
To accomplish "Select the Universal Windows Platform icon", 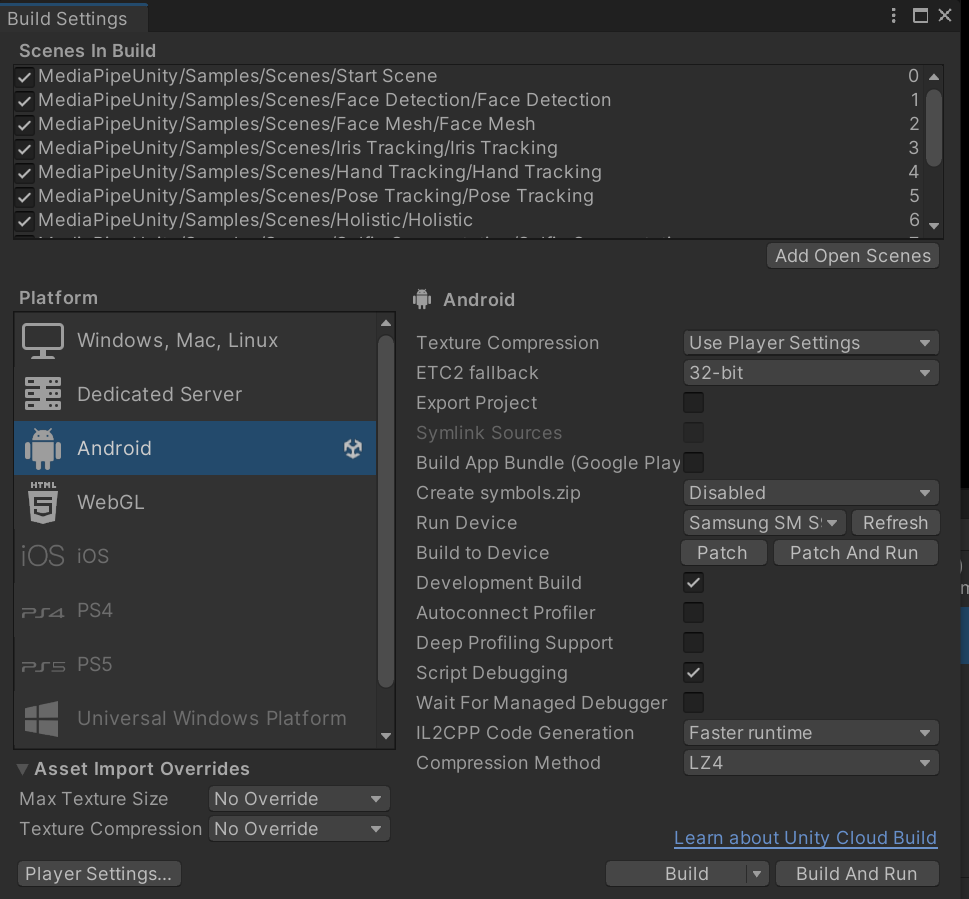I will click(x=40, y=719).
